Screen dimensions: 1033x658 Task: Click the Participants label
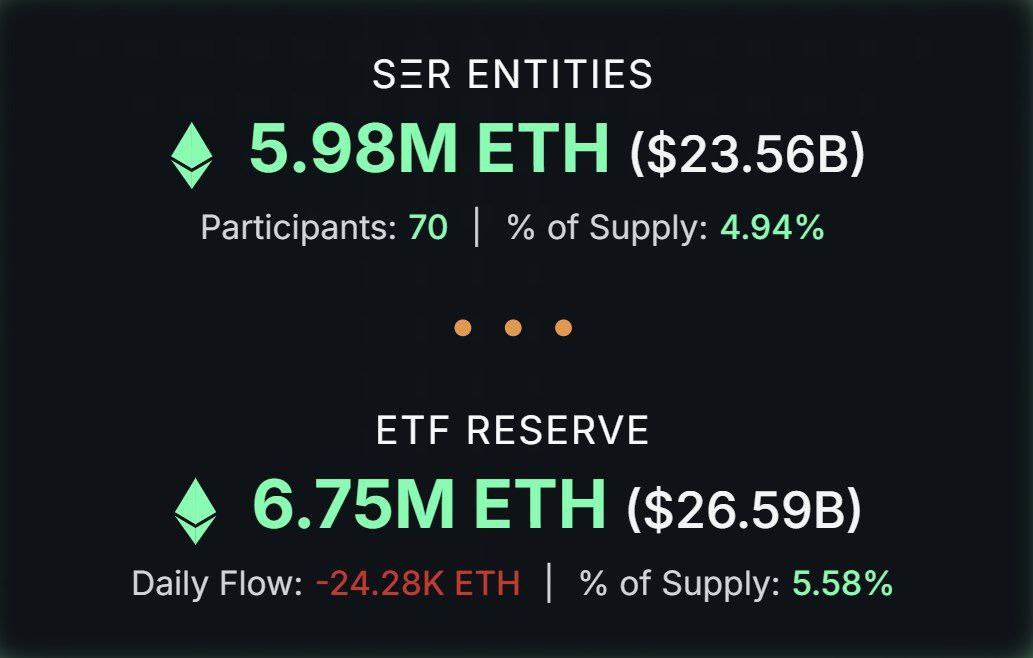[298, 228]
